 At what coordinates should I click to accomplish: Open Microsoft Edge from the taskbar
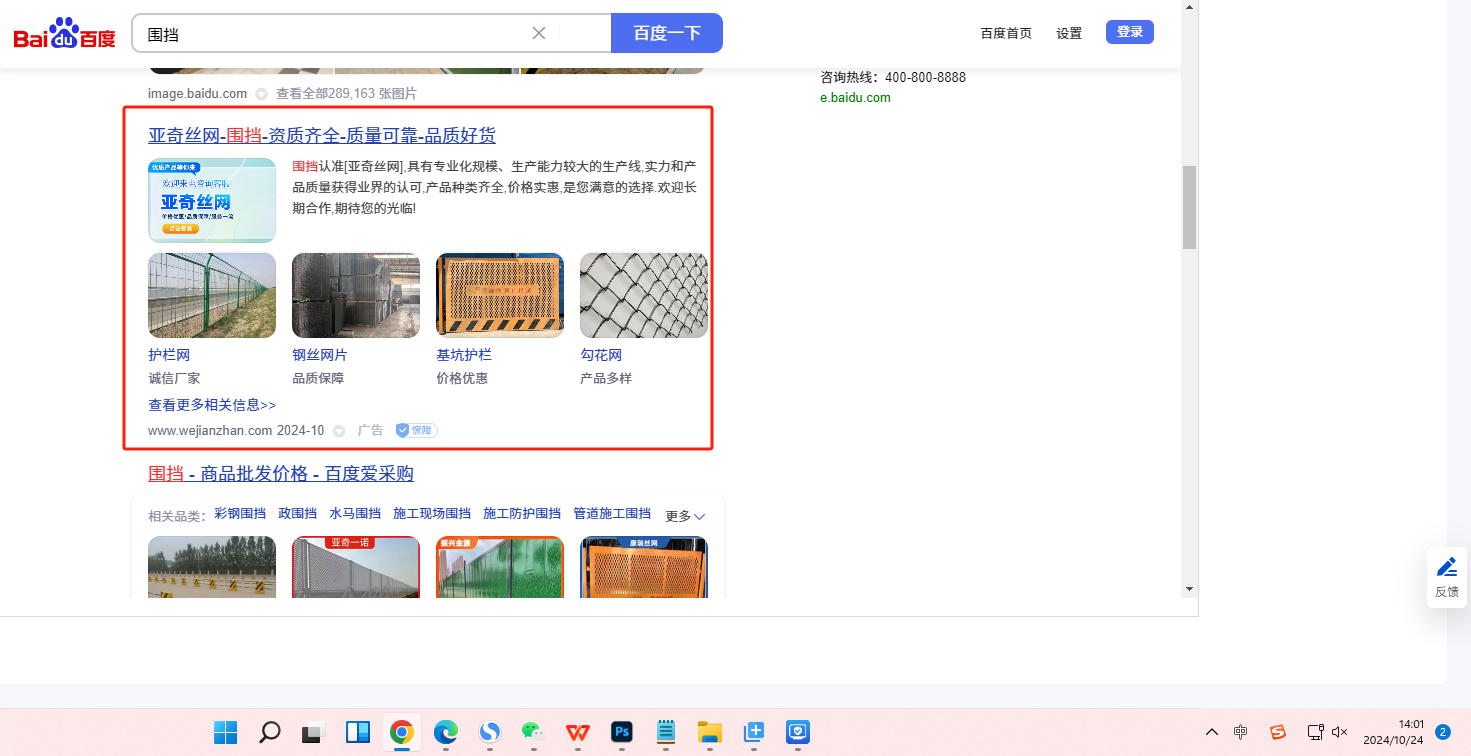click(445, 732)
